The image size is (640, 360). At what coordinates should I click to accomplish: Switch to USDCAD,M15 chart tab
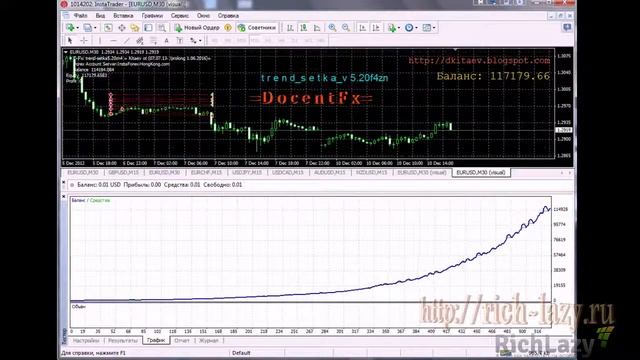point(288,173)
